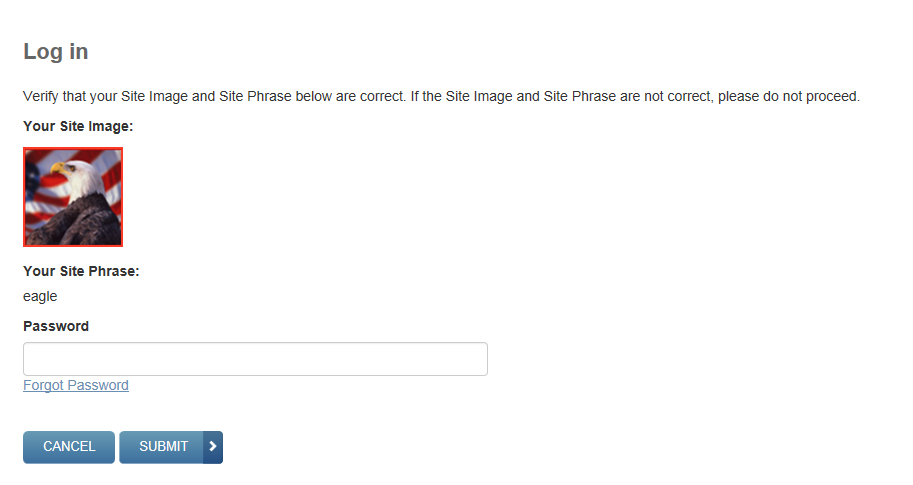The height and width of the screenshot is (485, 913).
Task: Click the eagle's yellow beak
Action: click(x=57, y=168)
